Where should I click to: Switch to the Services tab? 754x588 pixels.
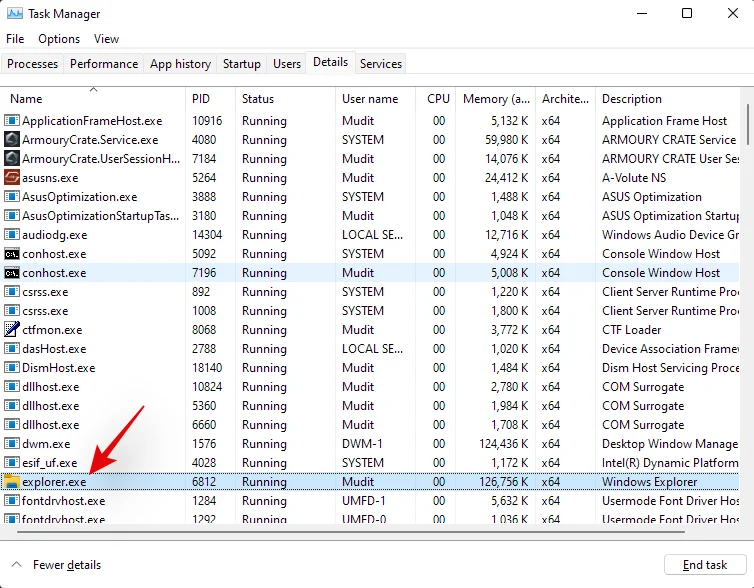coord(381,64)
